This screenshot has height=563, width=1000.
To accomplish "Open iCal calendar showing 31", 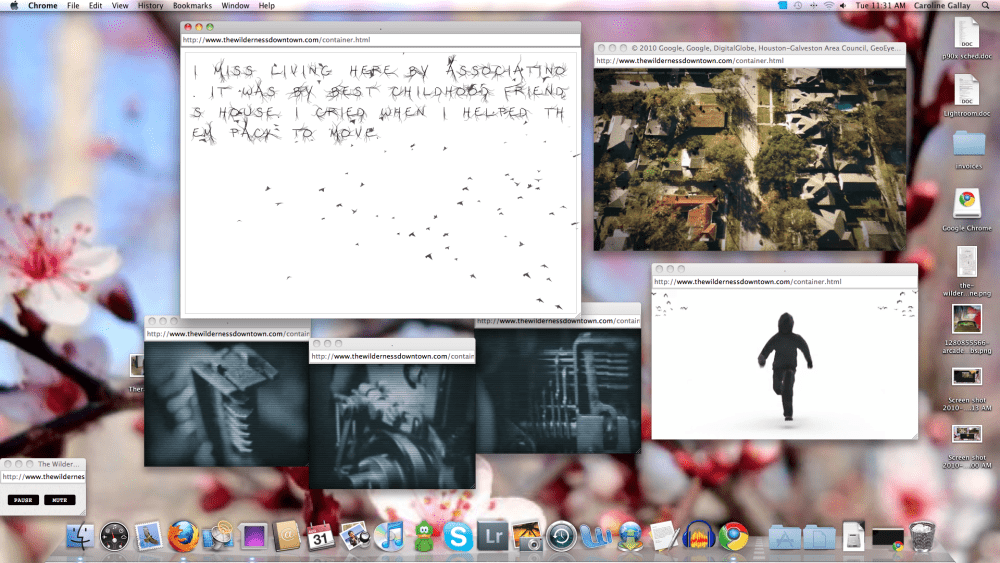I will 320,537.
